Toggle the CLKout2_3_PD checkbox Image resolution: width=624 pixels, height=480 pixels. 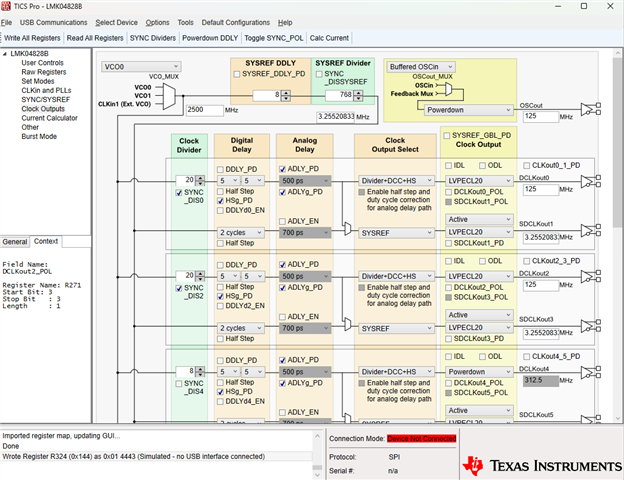(x=526, y=261)
